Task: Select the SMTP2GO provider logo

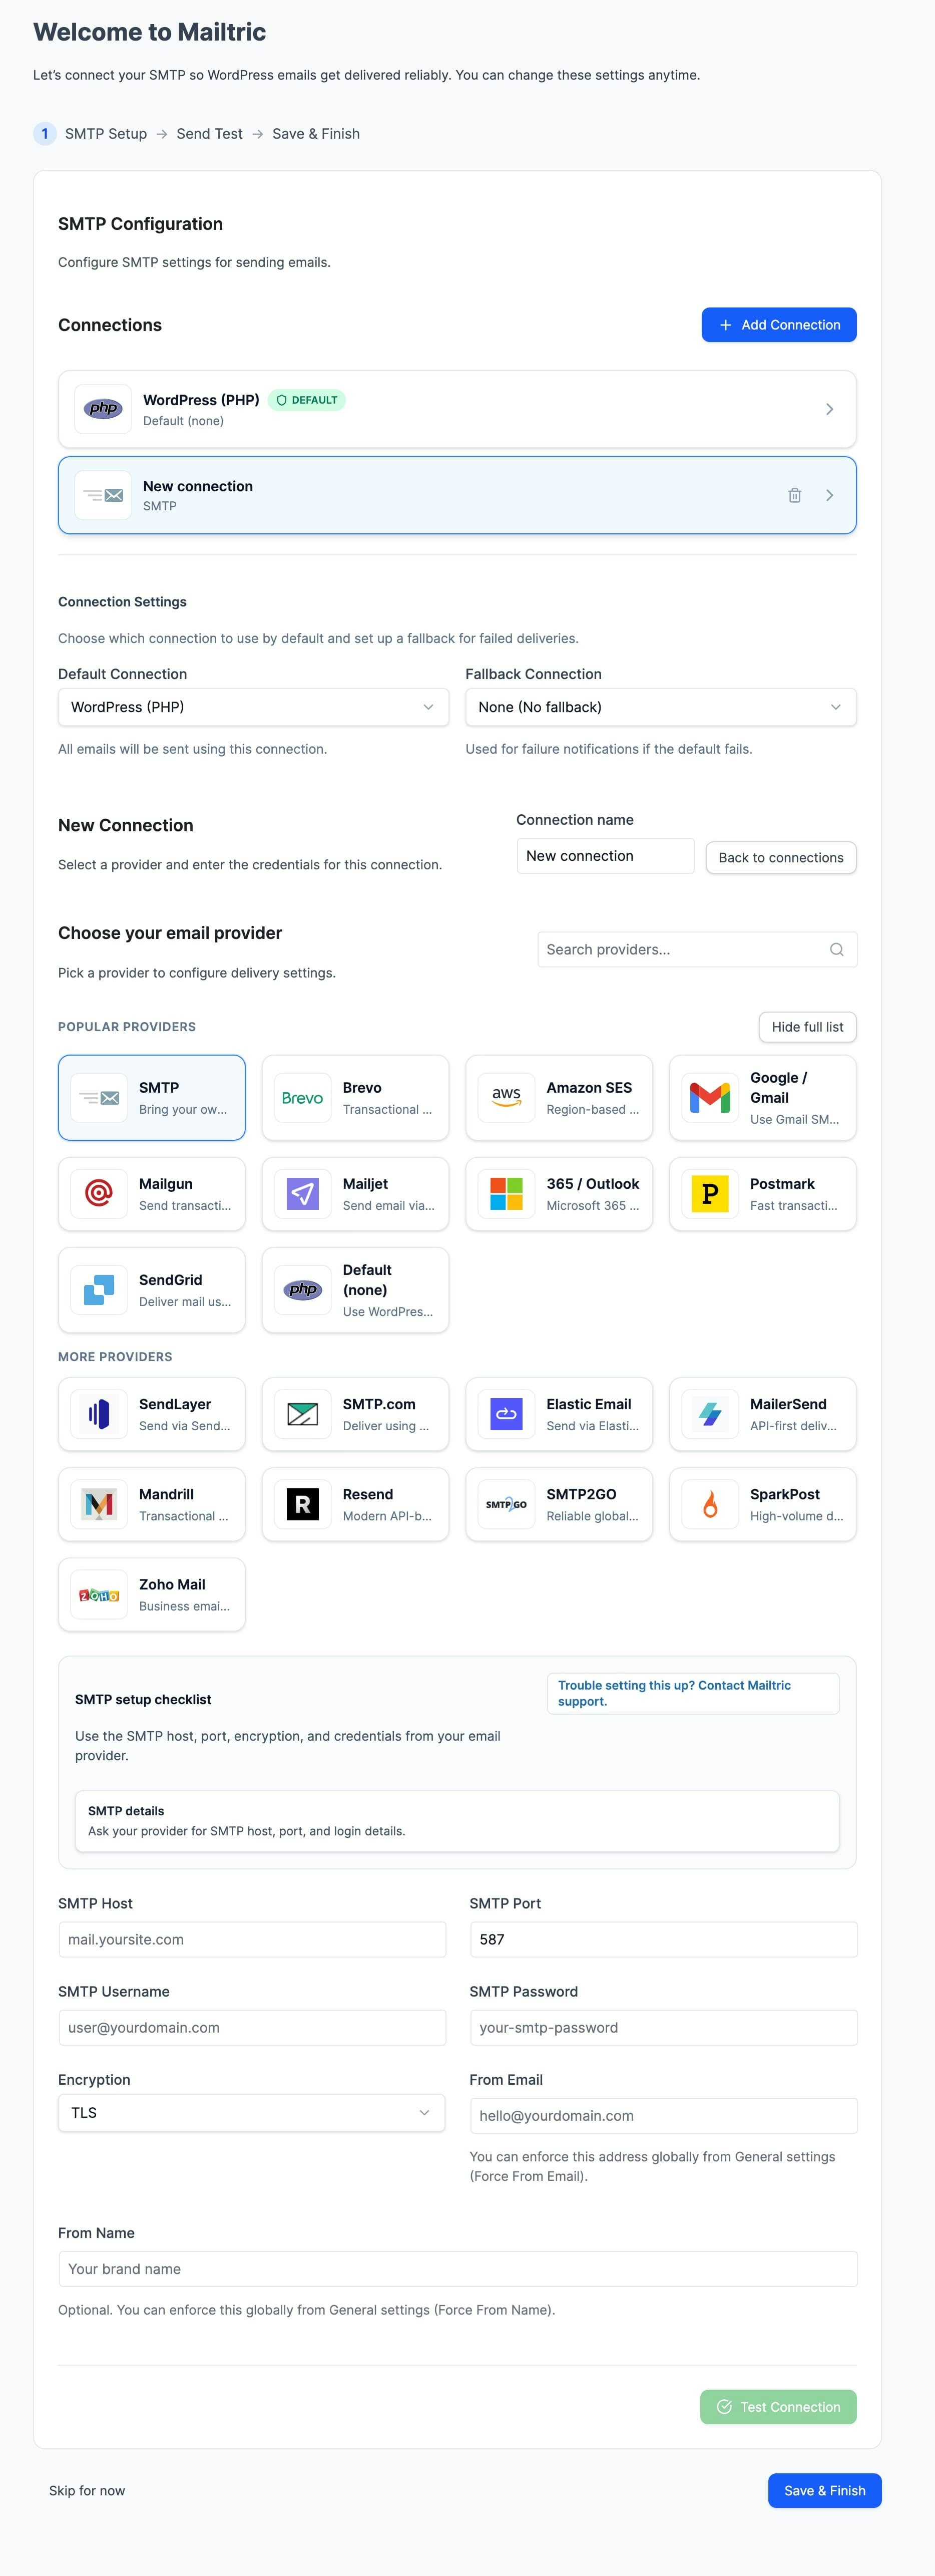Action: 507,1504
